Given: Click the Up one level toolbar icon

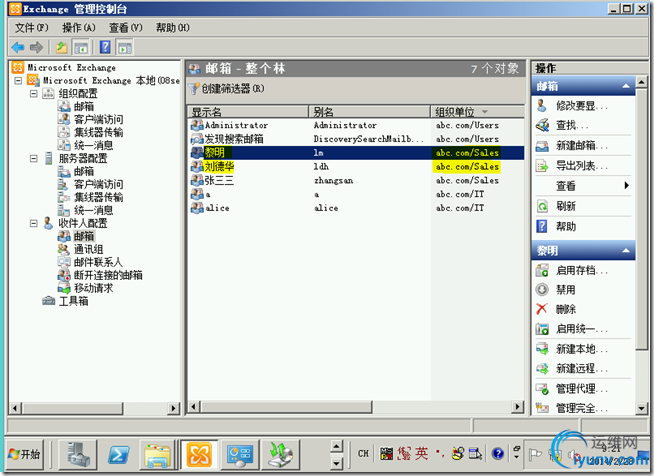Looking at the screenshot, I should coord(62,48).
